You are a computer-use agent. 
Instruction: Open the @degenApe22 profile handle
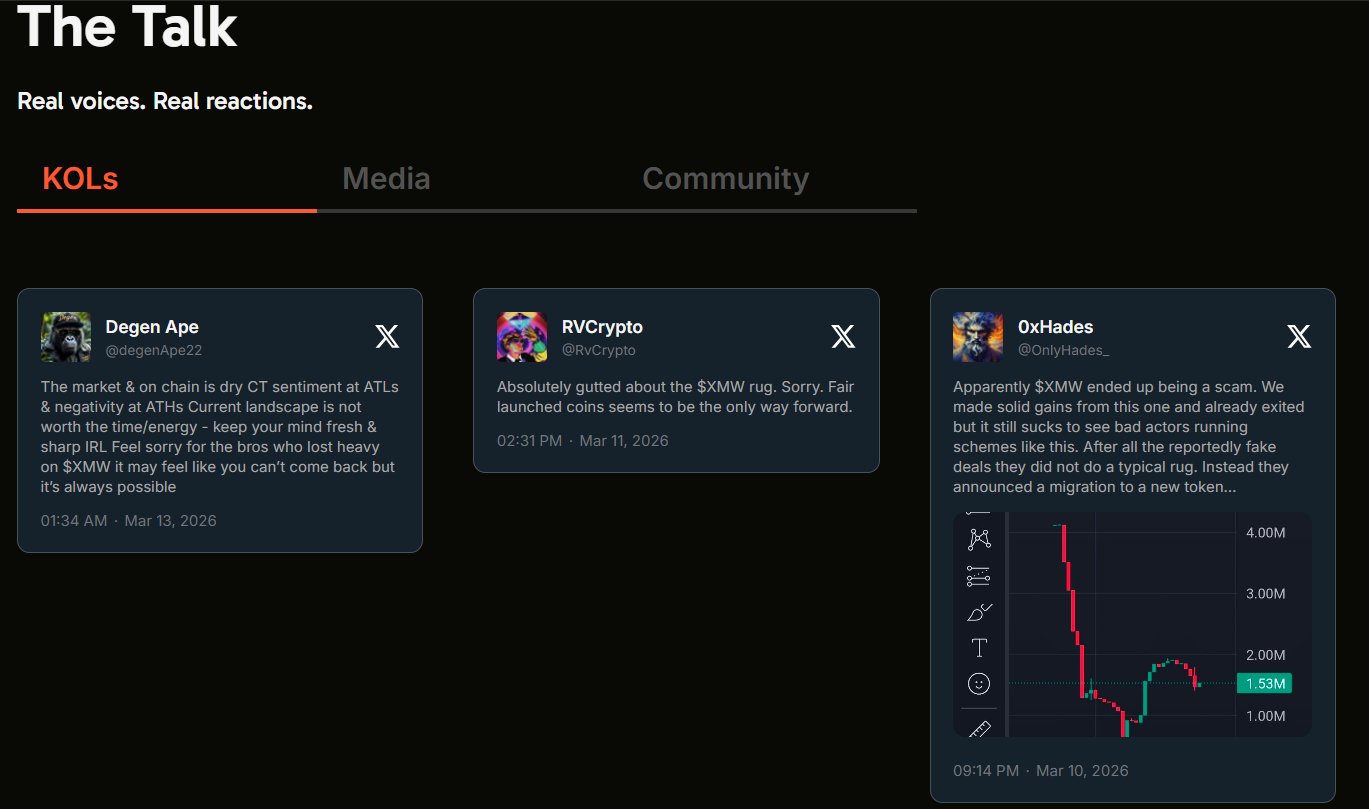tap(154, 350)
